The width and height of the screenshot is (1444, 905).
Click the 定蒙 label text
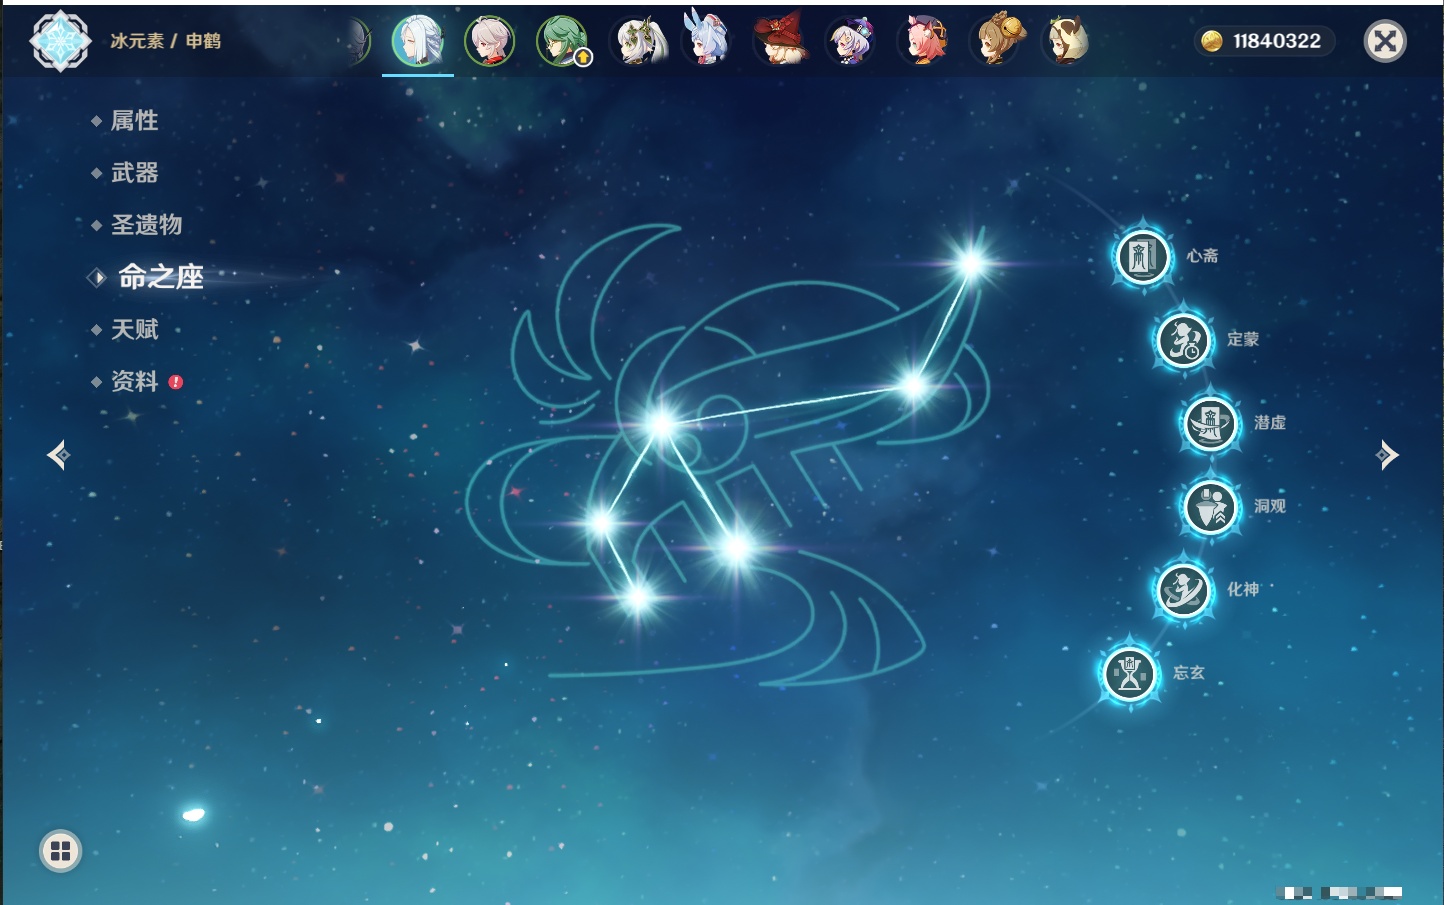pos(1243,339)
